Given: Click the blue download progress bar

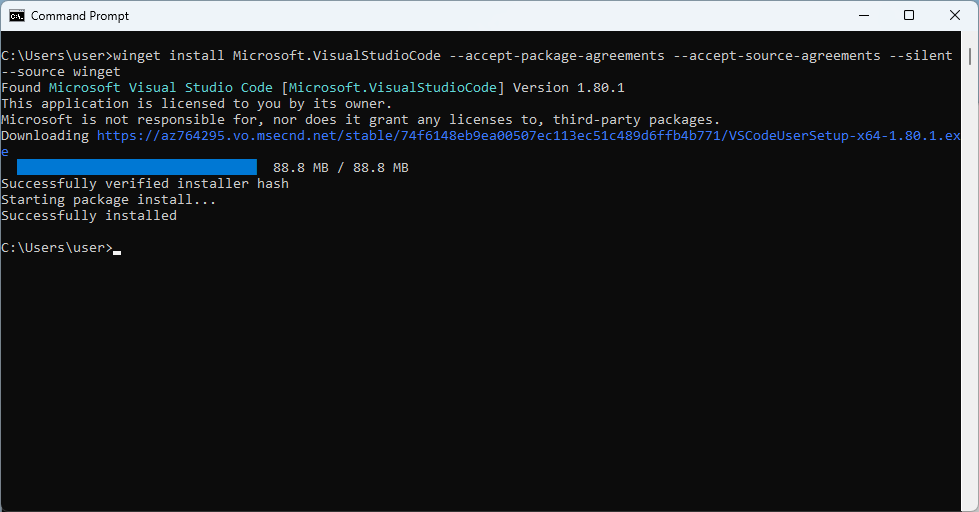Looking at the screenshot, I should tap(137, 168).
